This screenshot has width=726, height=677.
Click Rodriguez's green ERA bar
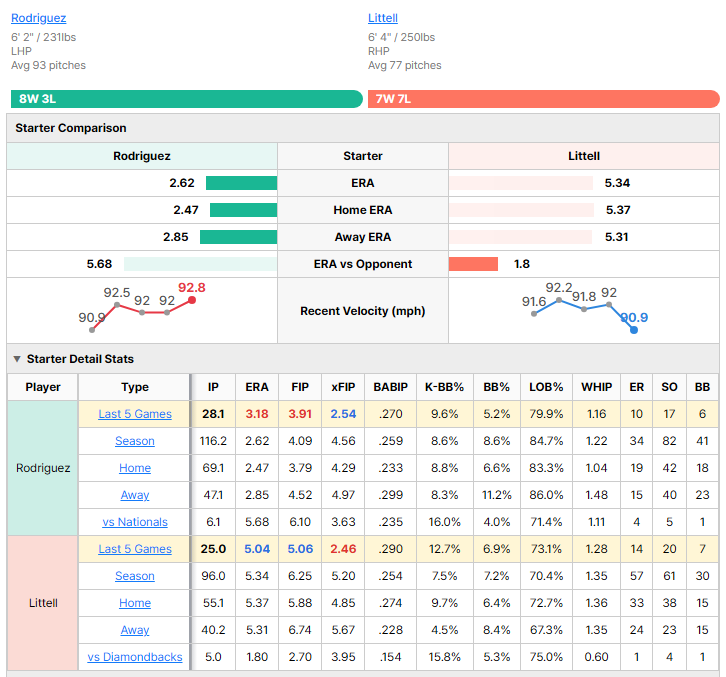(x=241, y=183)
